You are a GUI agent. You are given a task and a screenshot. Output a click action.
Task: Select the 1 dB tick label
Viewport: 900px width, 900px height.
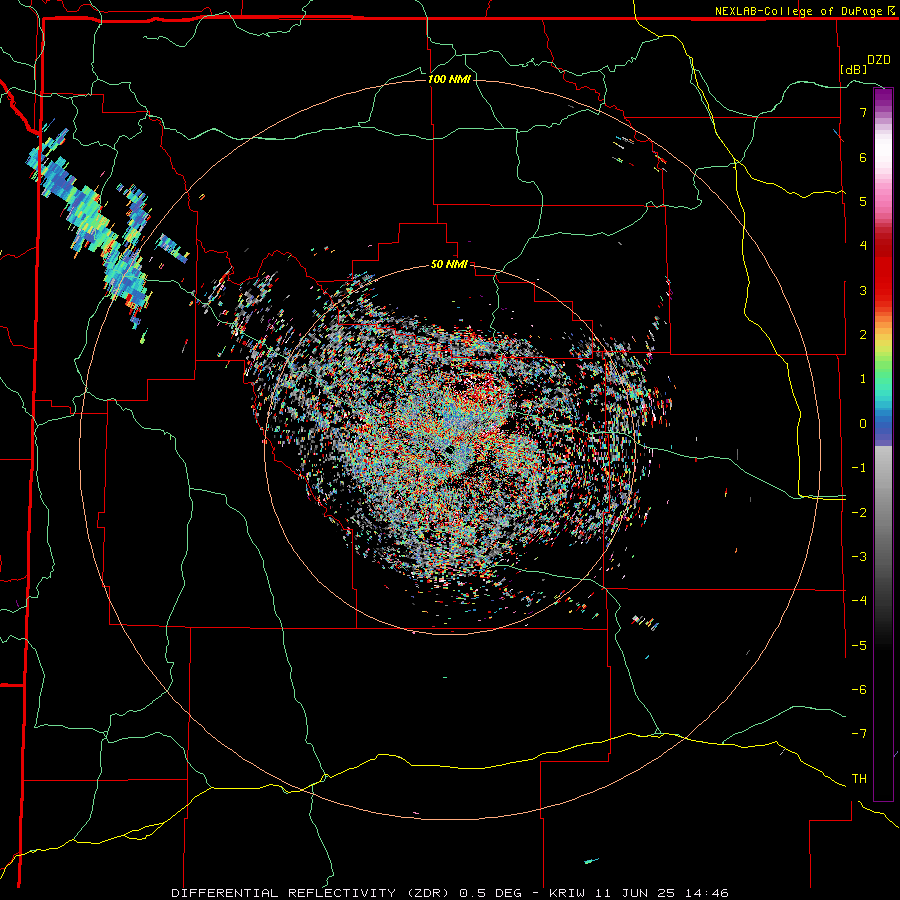[863, 379]
